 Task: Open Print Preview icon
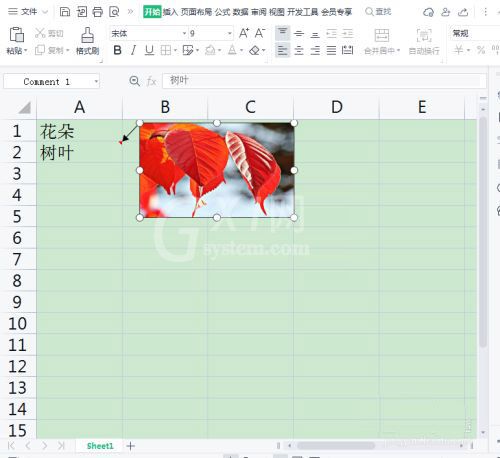(x=114, y=12)
